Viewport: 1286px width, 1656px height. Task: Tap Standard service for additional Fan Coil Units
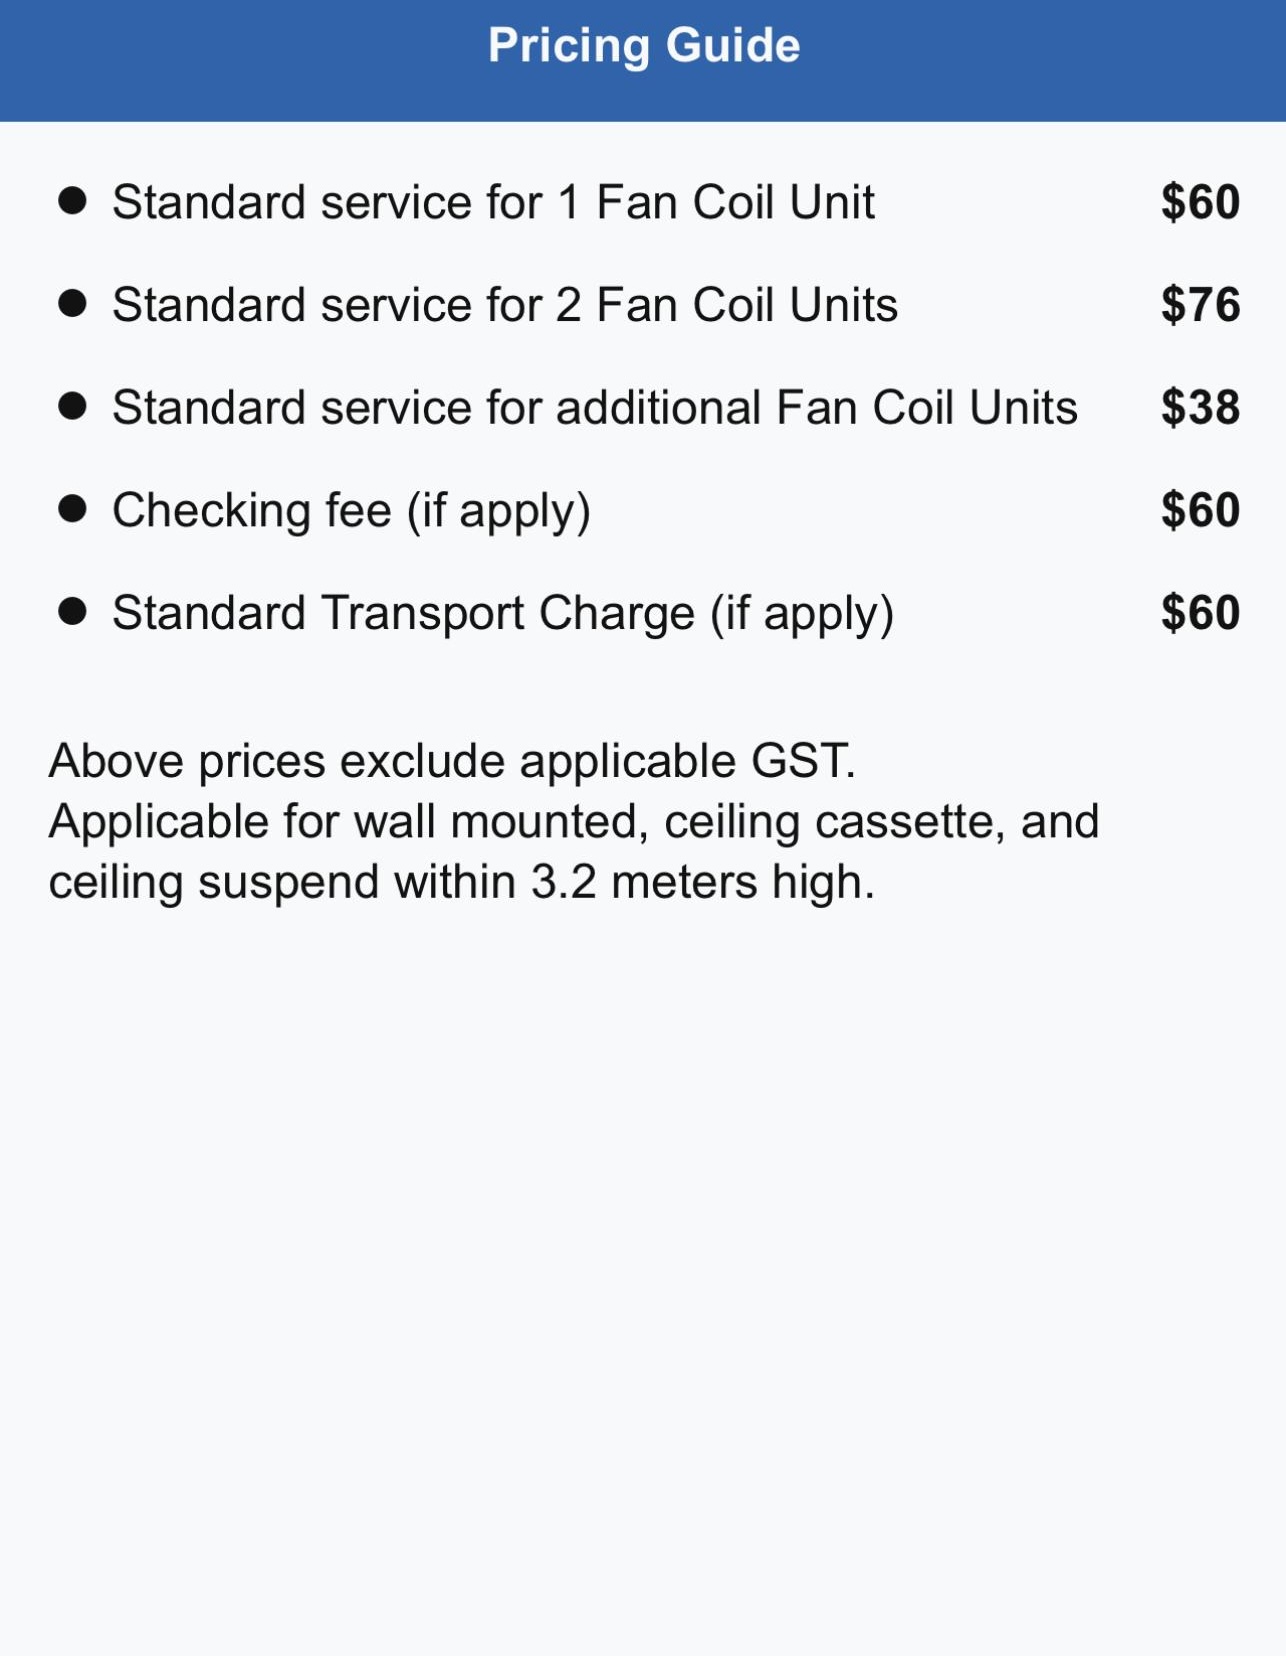click(x=595, y=407)
